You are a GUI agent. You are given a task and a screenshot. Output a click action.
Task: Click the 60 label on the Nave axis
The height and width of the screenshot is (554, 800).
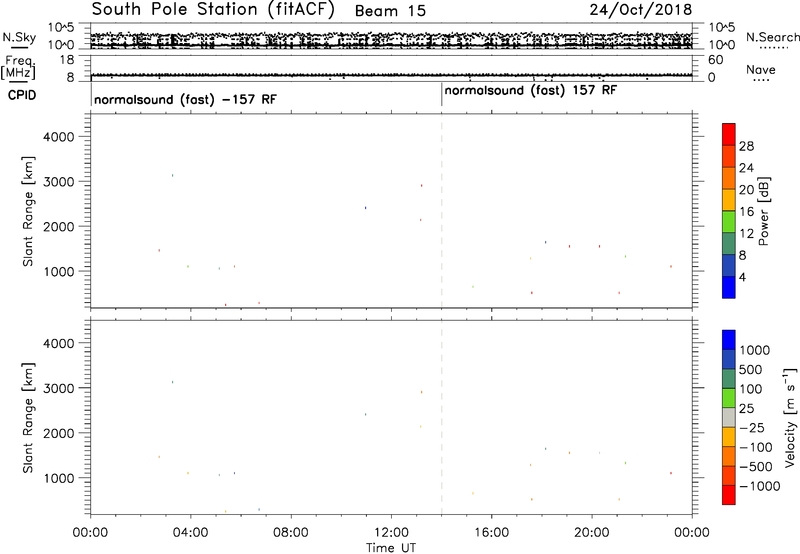715,60
